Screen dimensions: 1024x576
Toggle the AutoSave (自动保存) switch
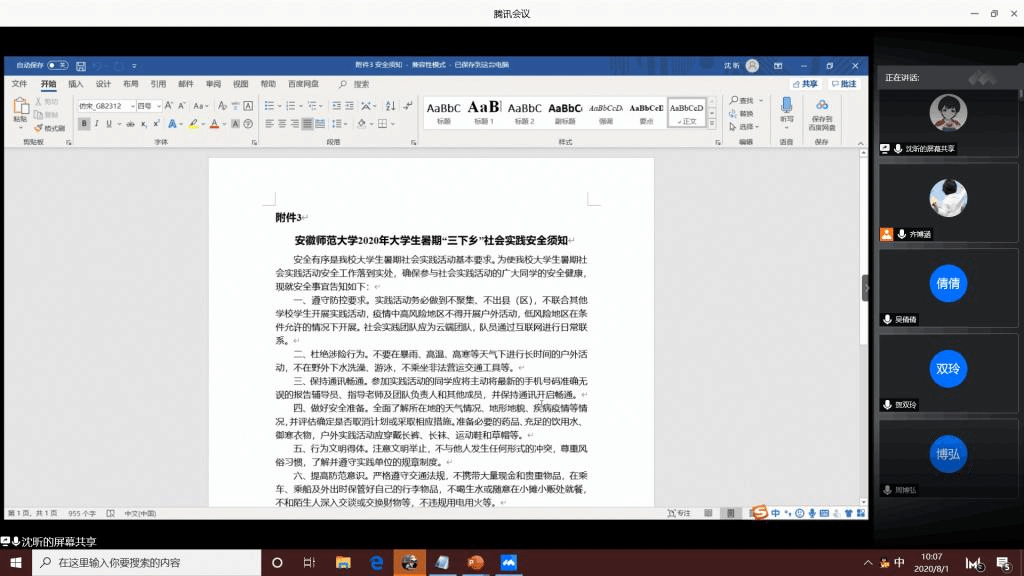pos(58,65)
